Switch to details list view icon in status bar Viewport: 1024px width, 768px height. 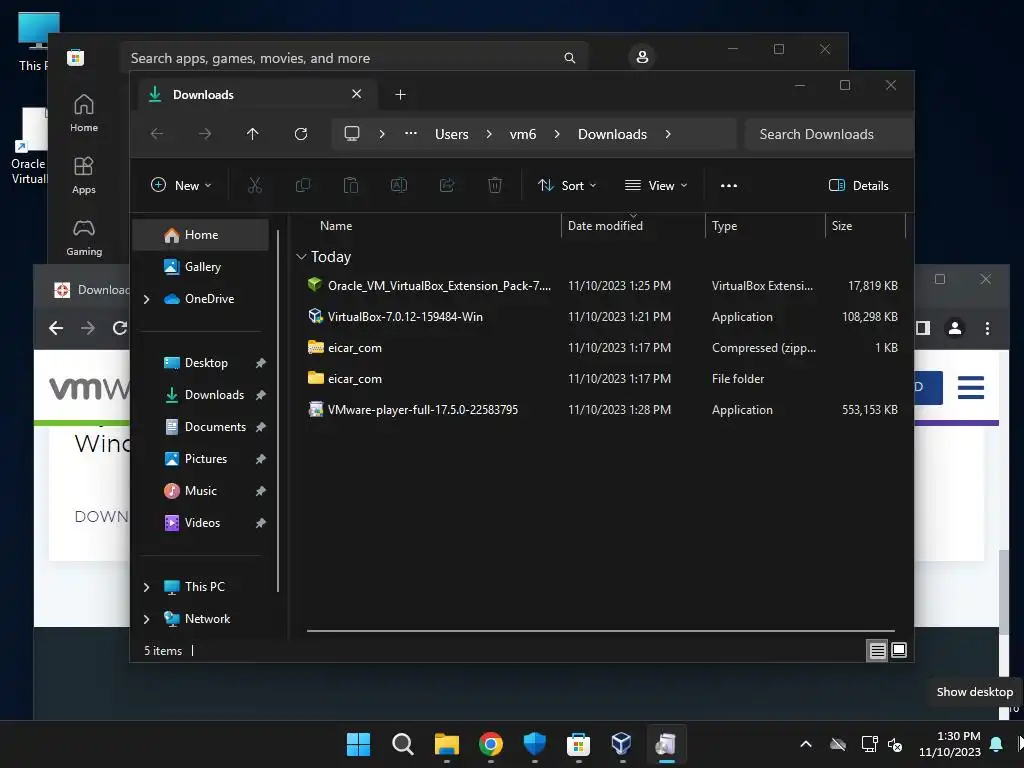point(877,650)
